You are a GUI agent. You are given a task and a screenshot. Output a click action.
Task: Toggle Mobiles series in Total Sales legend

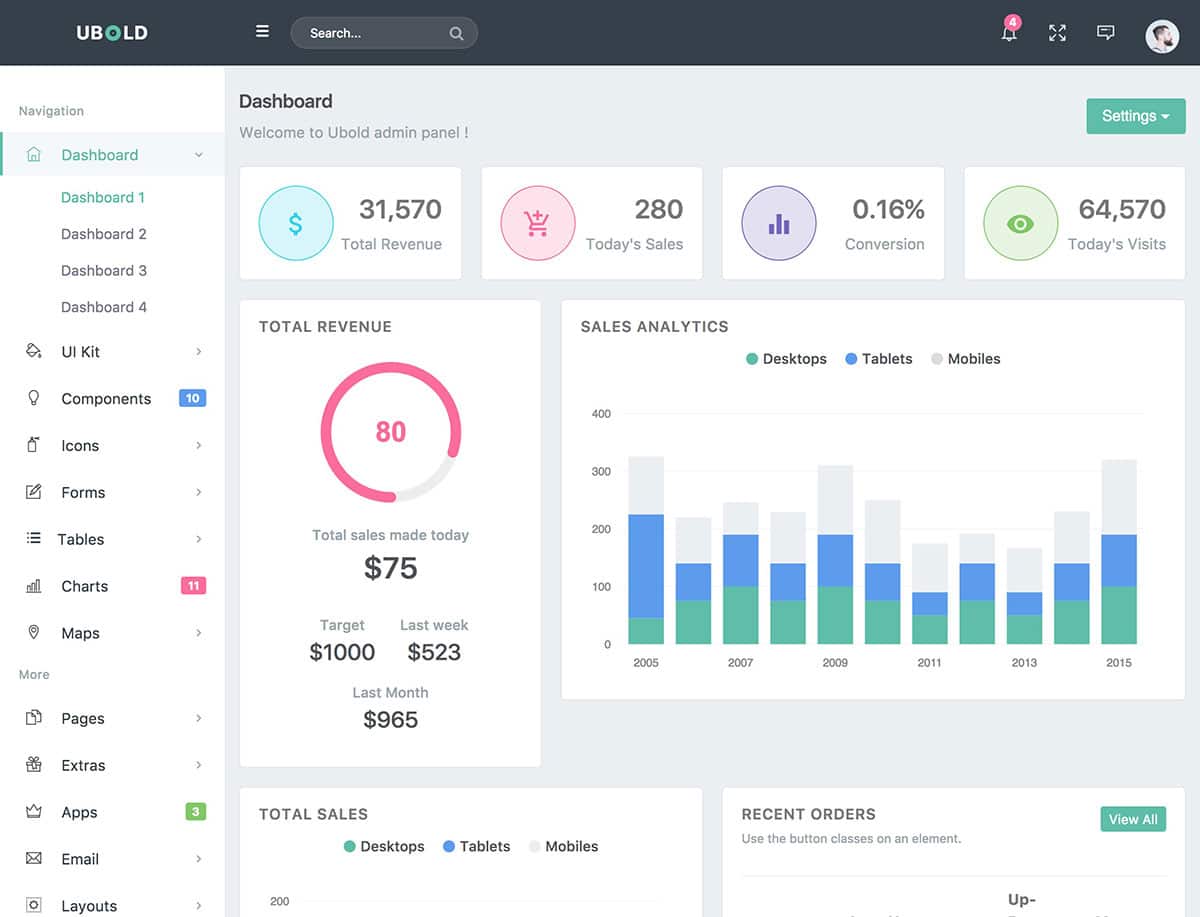click(x=563, y=846)
